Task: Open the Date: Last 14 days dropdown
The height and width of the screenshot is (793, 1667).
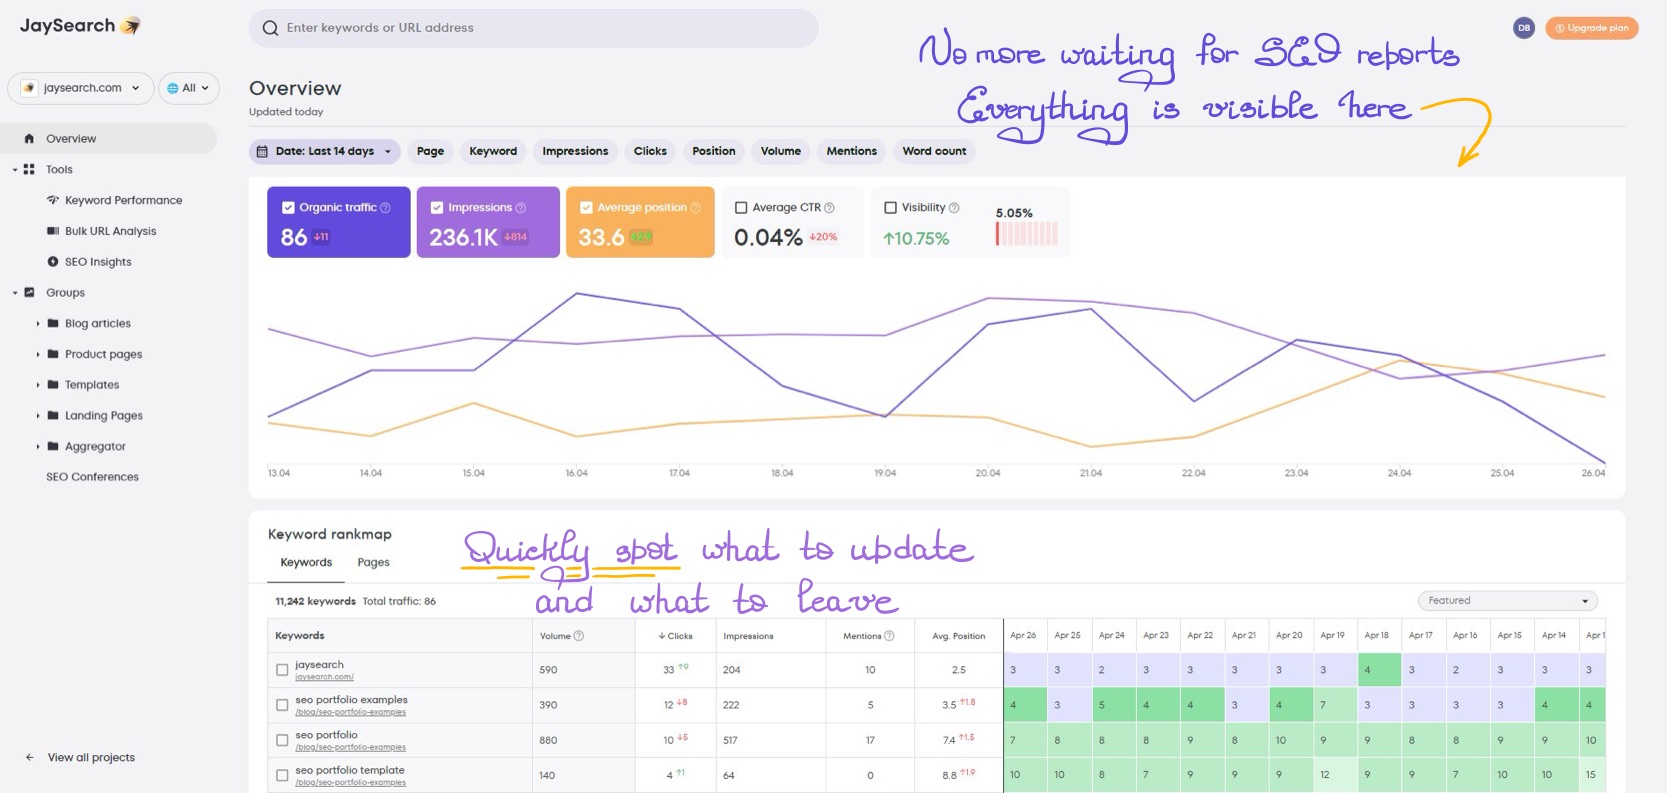Action: [325, 152]
